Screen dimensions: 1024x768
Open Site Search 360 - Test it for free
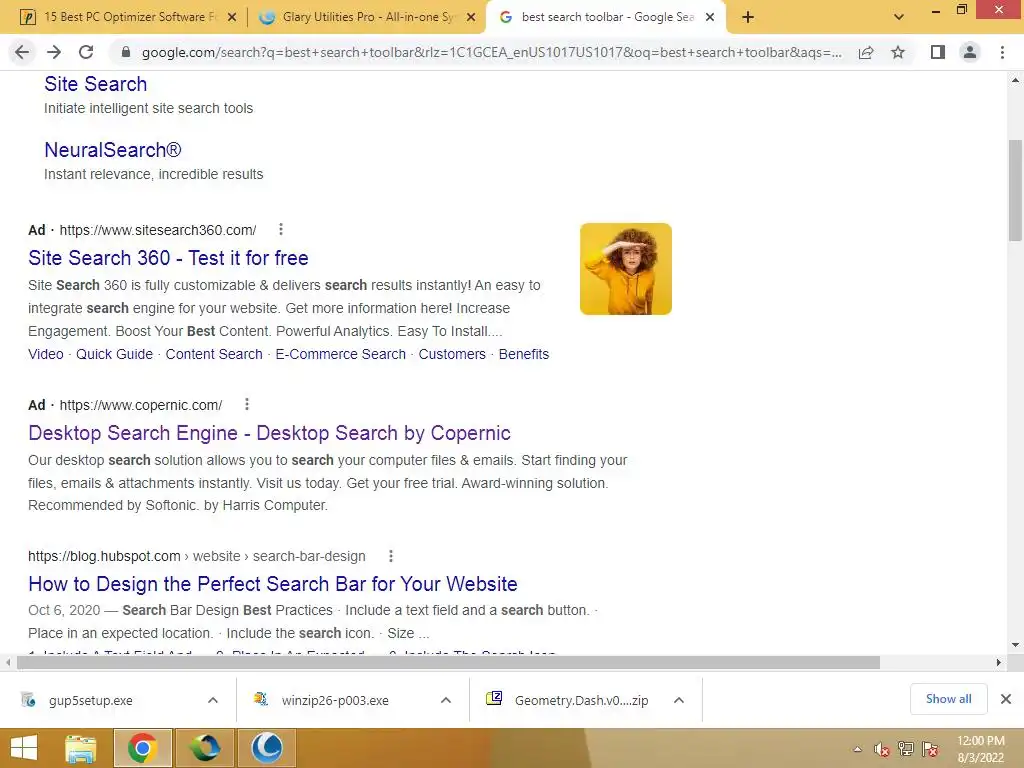168,257
